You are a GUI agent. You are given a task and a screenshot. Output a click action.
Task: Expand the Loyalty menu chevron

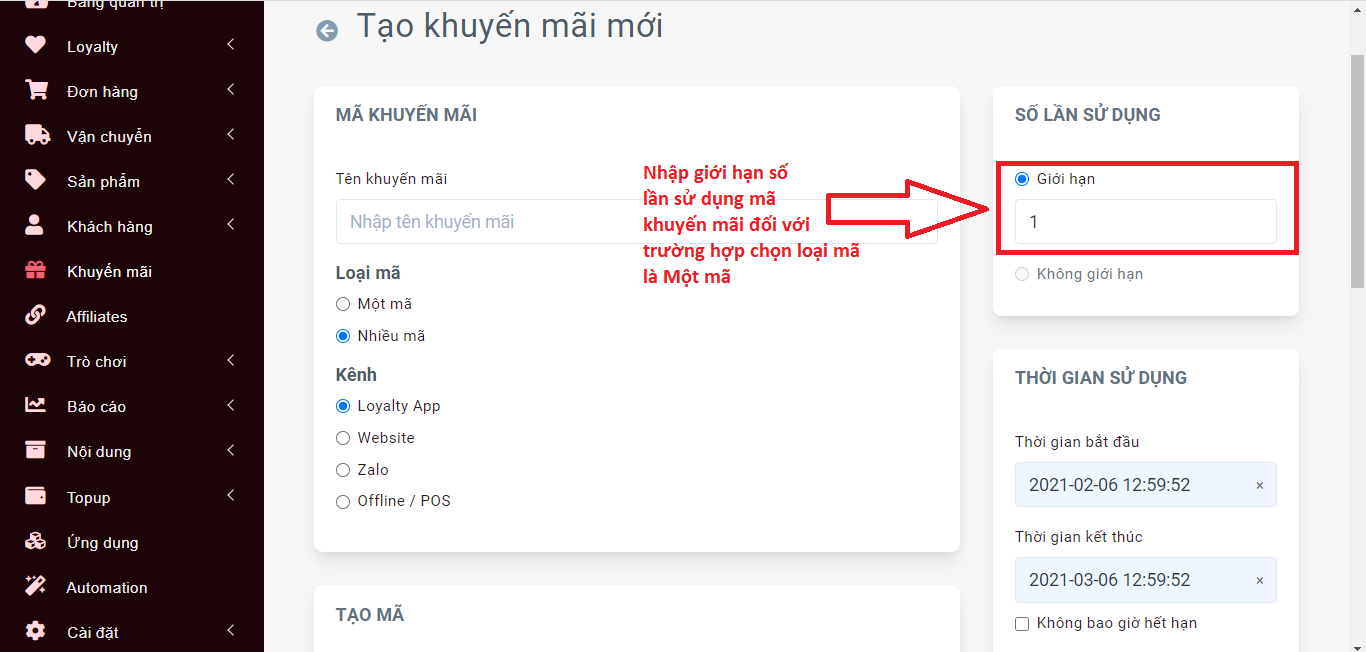(x=231, y=45)
